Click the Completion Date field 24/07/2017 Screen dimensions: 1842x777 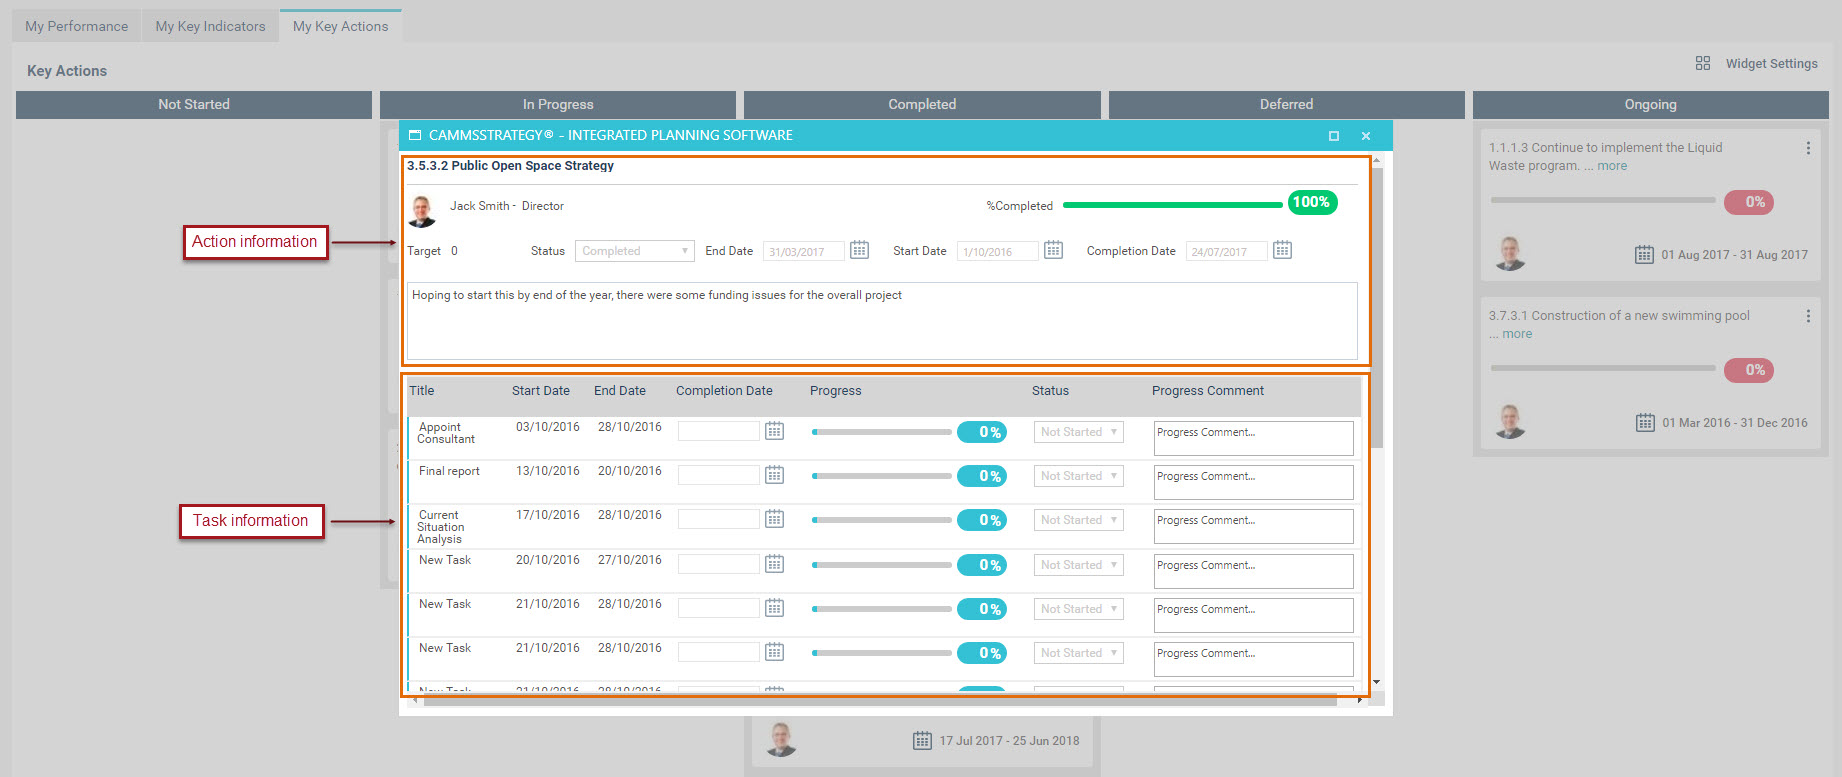point(1226,251)
